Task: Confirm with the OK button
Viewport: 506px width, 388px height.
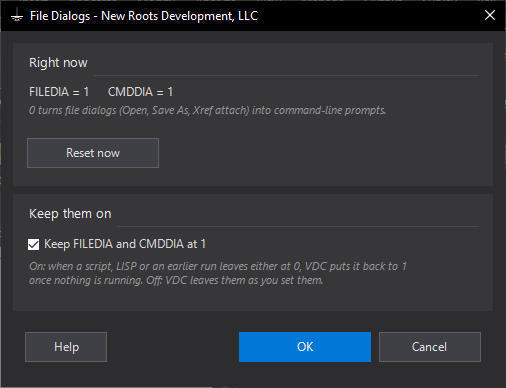Action: (x=305, y=347)
